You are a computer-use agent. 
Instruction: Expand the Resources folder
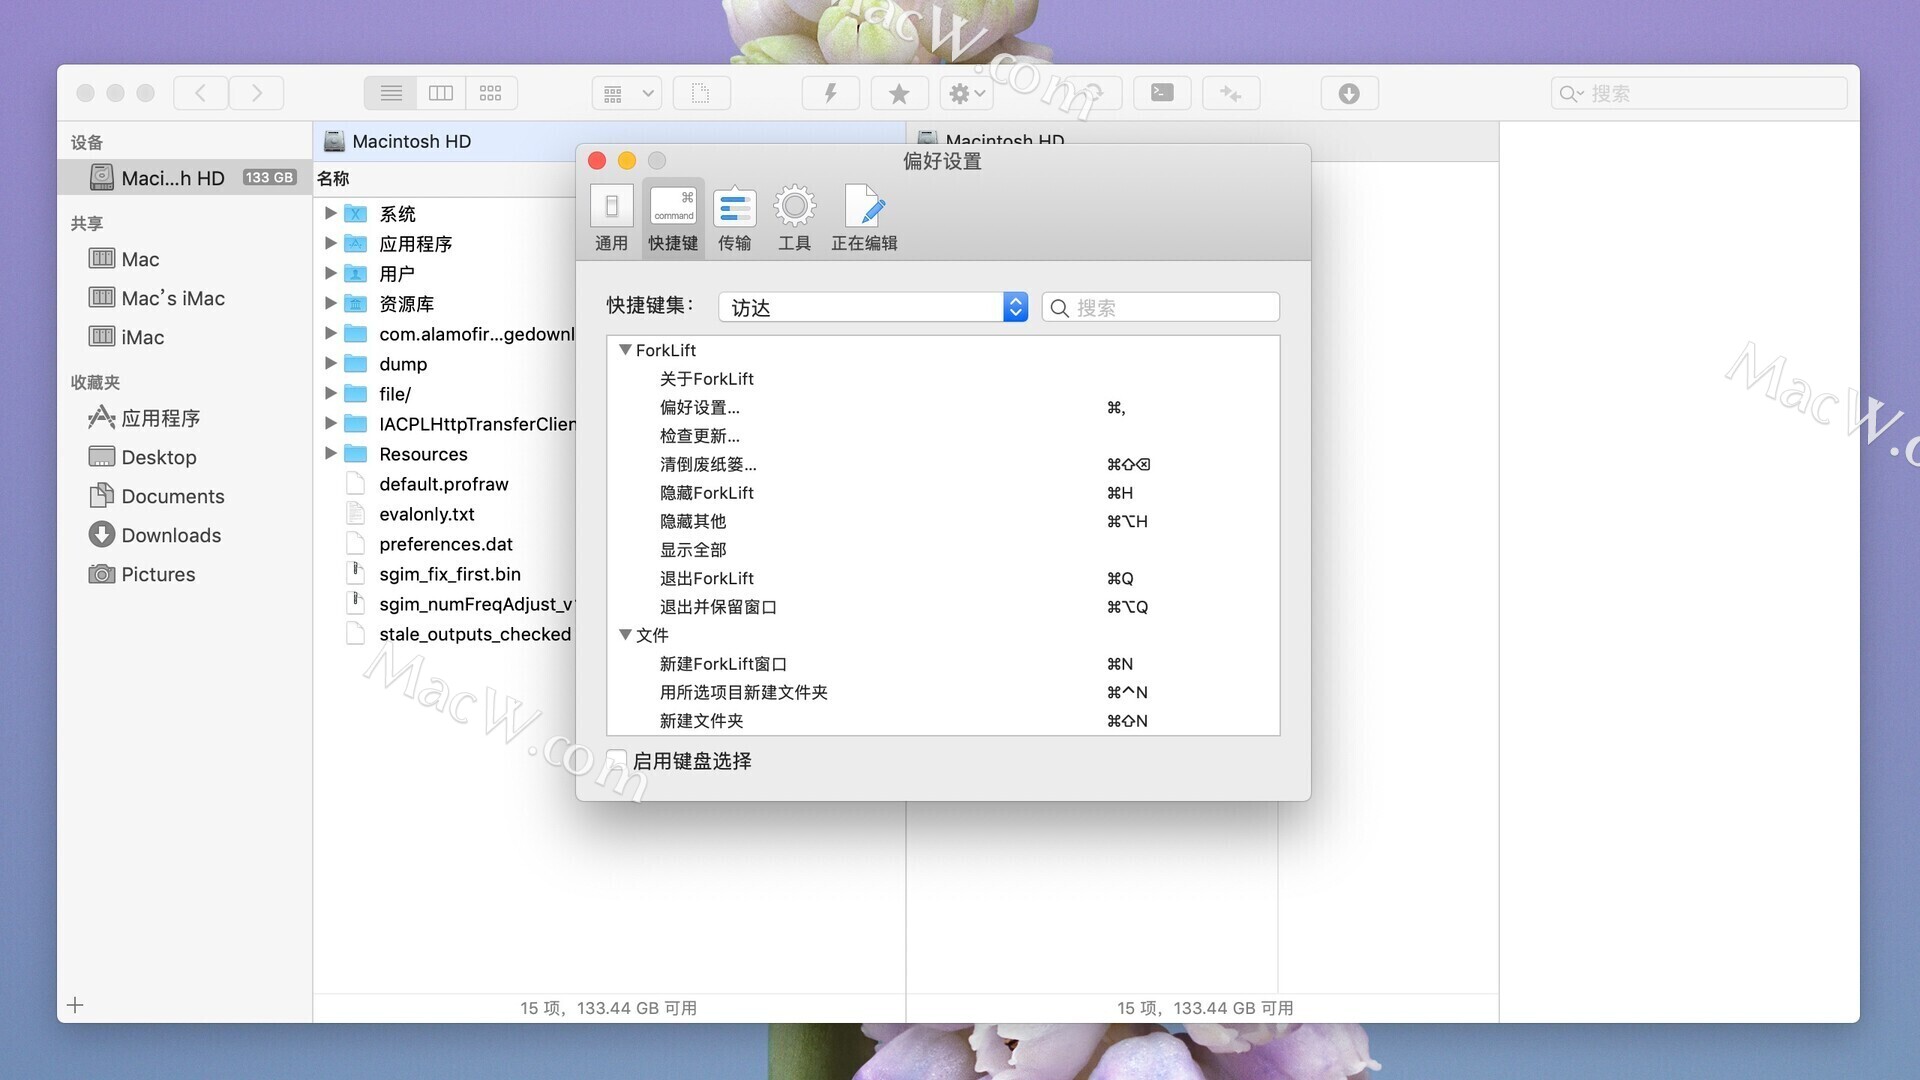(330, 453)
